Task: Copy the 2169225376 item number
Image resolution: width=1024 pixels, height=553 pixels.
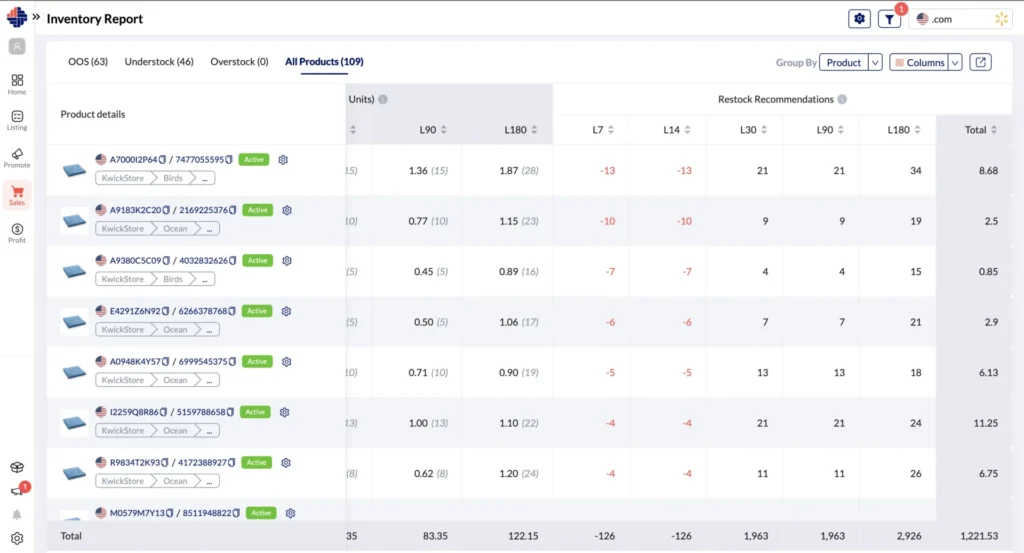Action: (x=232, y=210)
